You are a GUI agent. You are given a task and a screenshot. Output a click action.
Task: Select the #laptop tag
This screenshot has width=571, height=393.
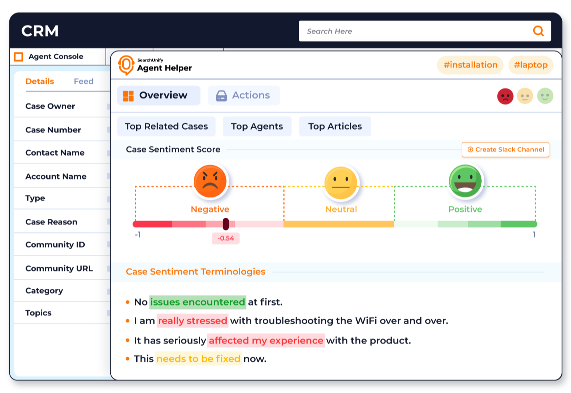(531, 65)
